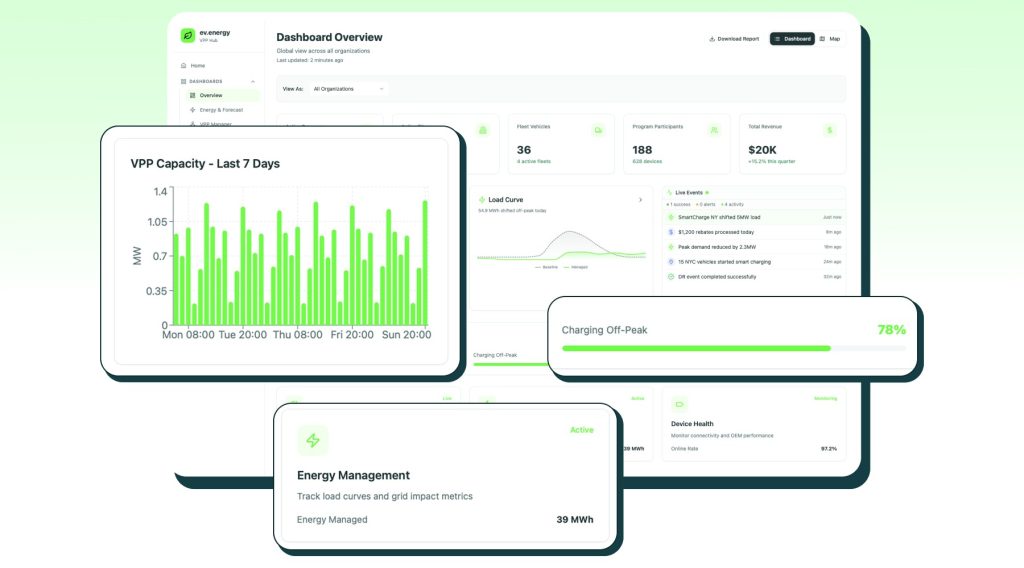Image resolution: width=1024 pixels, height=568 pixels.
Task: Open Home in the sidebar
Action: (x=197, y=66)
